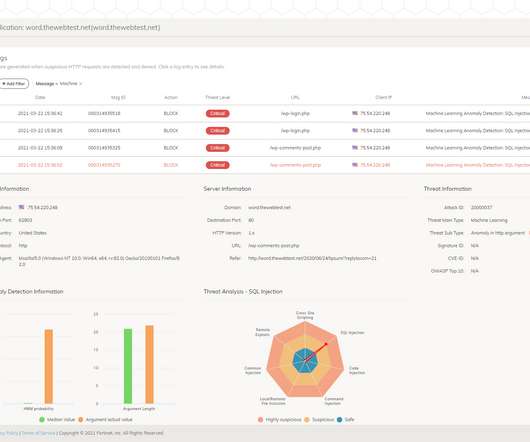Sort by Action column header
This screenshot has width=530, height=442.
pyautogui.click(x=171, y=97)
